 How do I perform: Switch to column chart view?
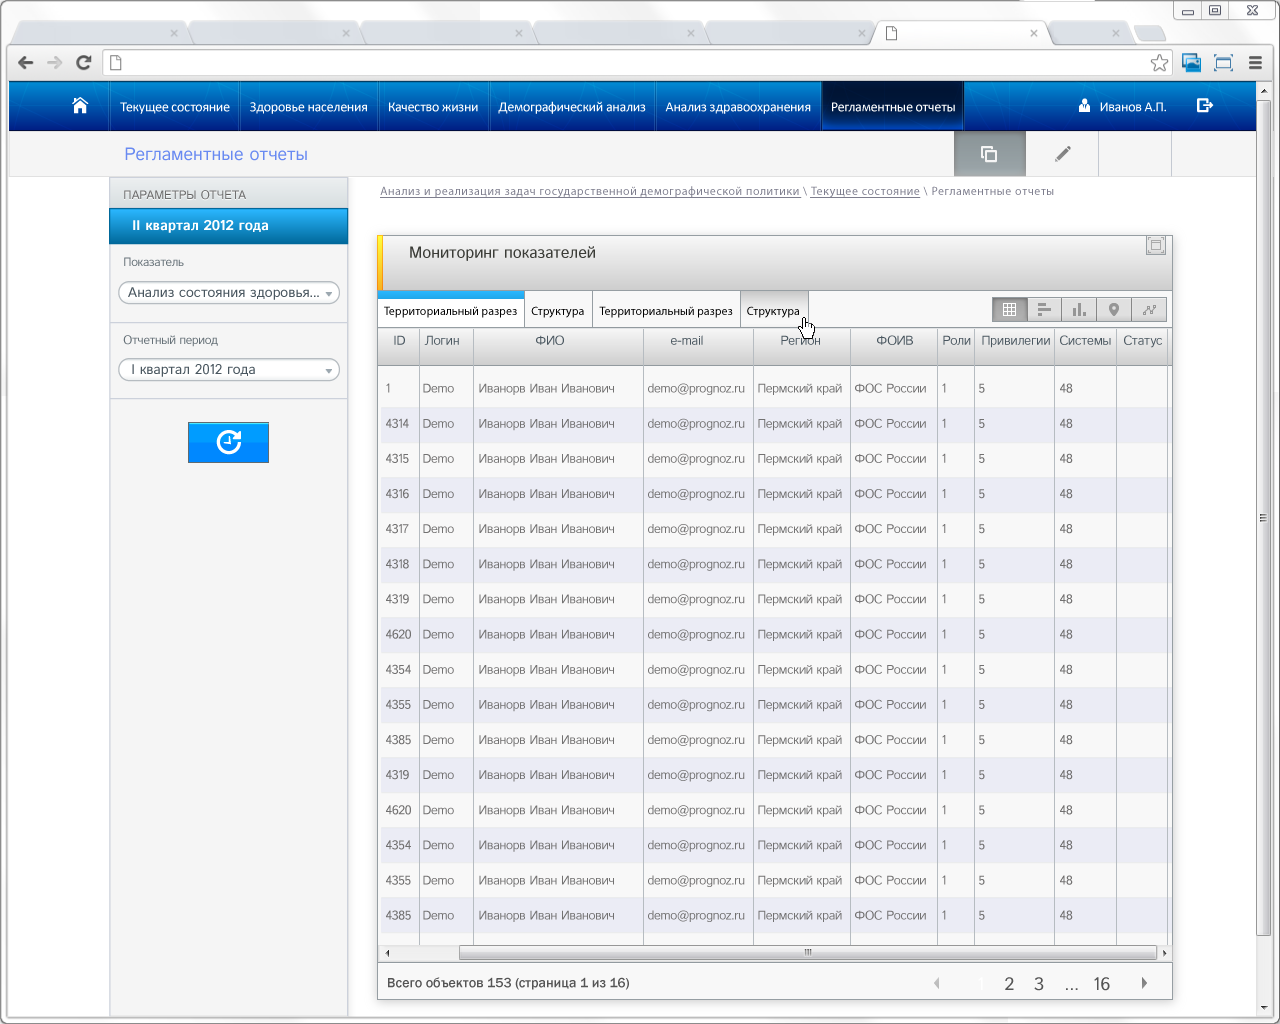pos(1079,310)
